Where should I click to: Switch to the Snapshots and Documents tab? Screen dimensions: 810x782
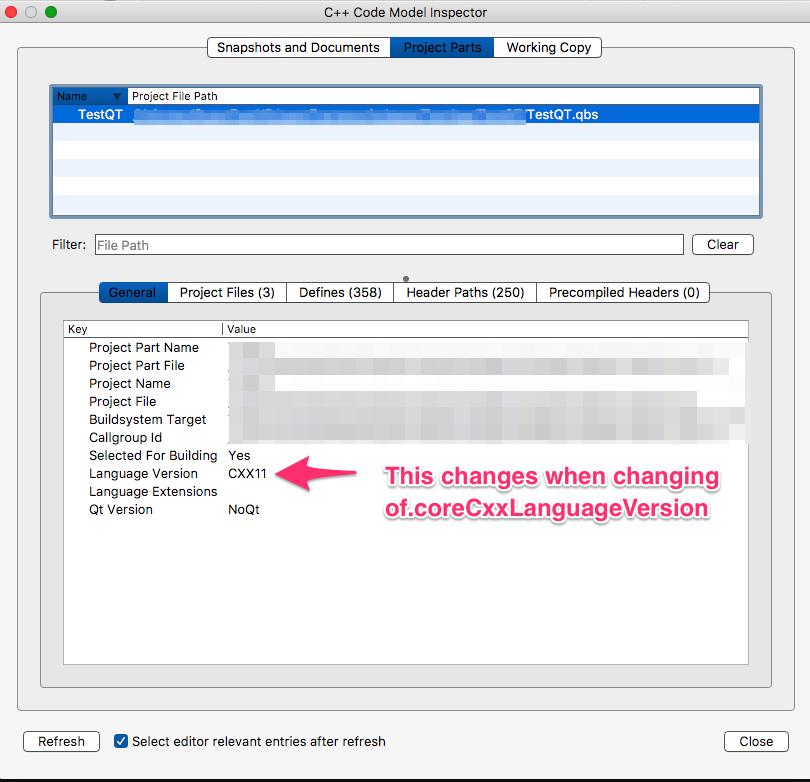coord(298,47)
